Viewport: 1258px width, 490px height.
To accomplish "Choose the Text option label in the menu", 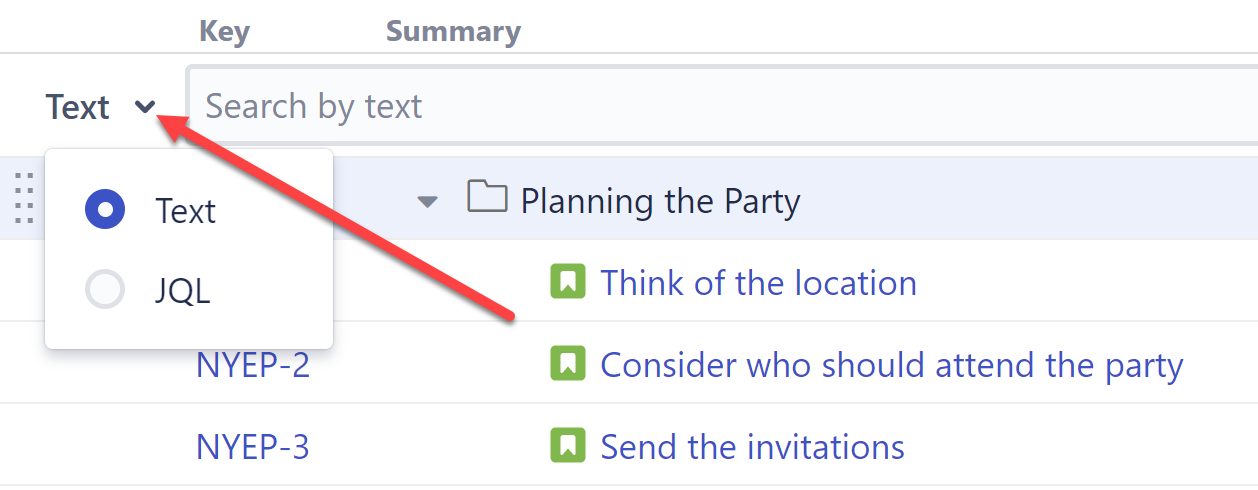I will (x=185, y=211).
